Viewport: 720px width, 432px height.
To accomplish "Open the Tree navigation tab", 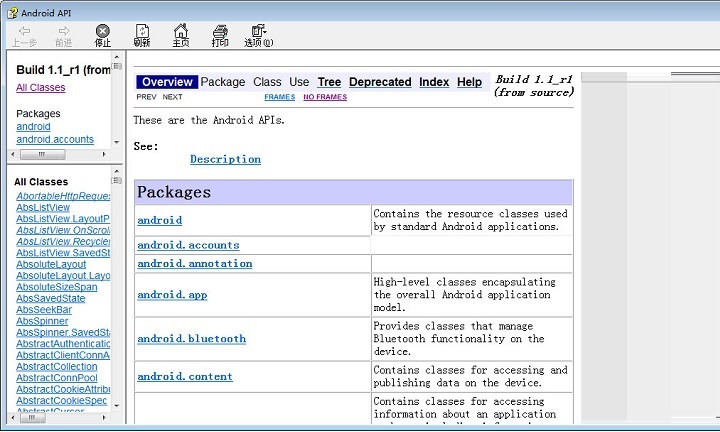I will click(x=329, y=82).
